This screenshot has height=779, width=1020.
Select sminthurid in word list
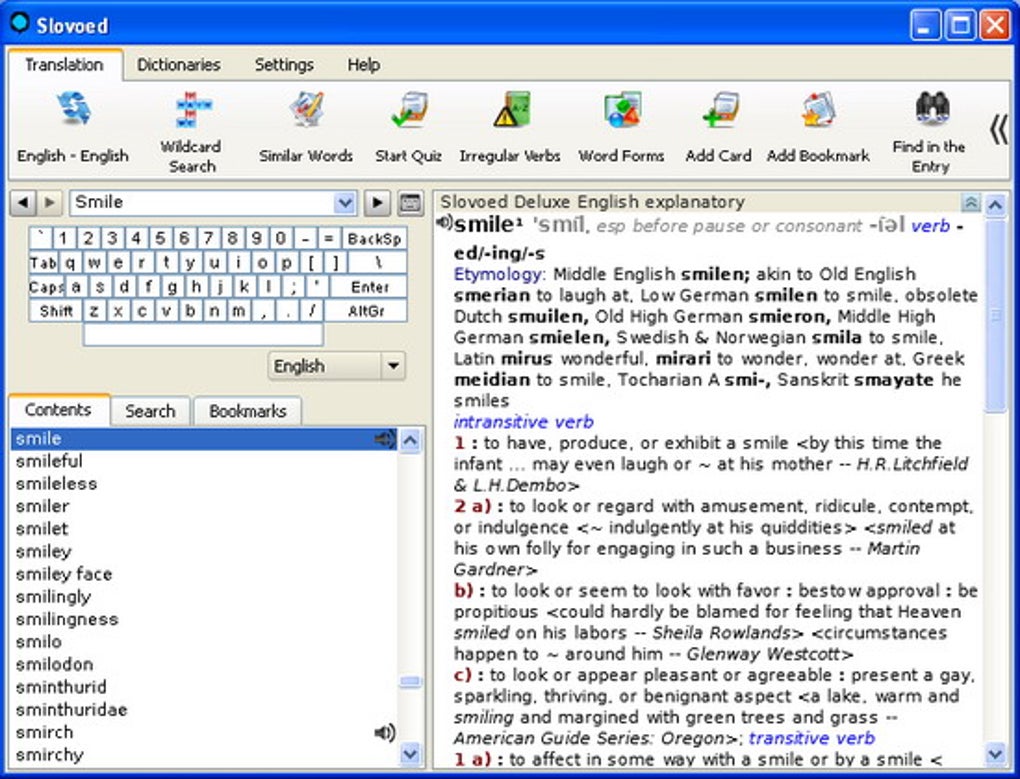(204, 687)
